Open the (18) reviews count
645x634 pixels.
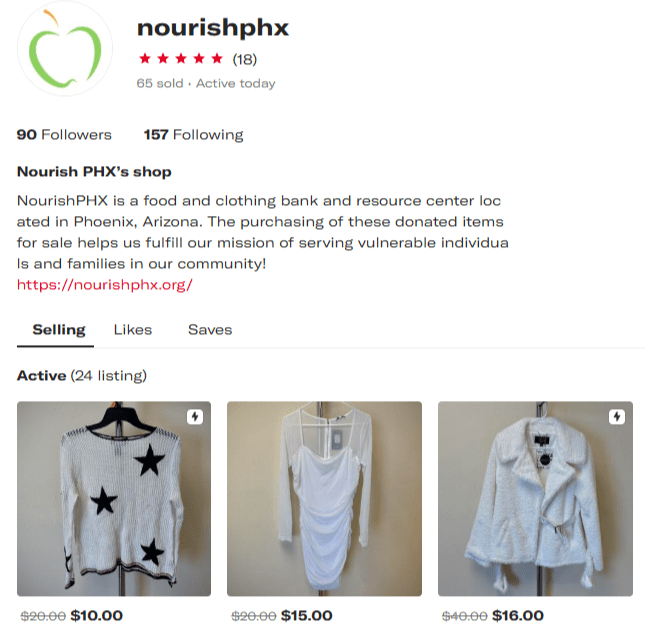[x=245, y=59]
